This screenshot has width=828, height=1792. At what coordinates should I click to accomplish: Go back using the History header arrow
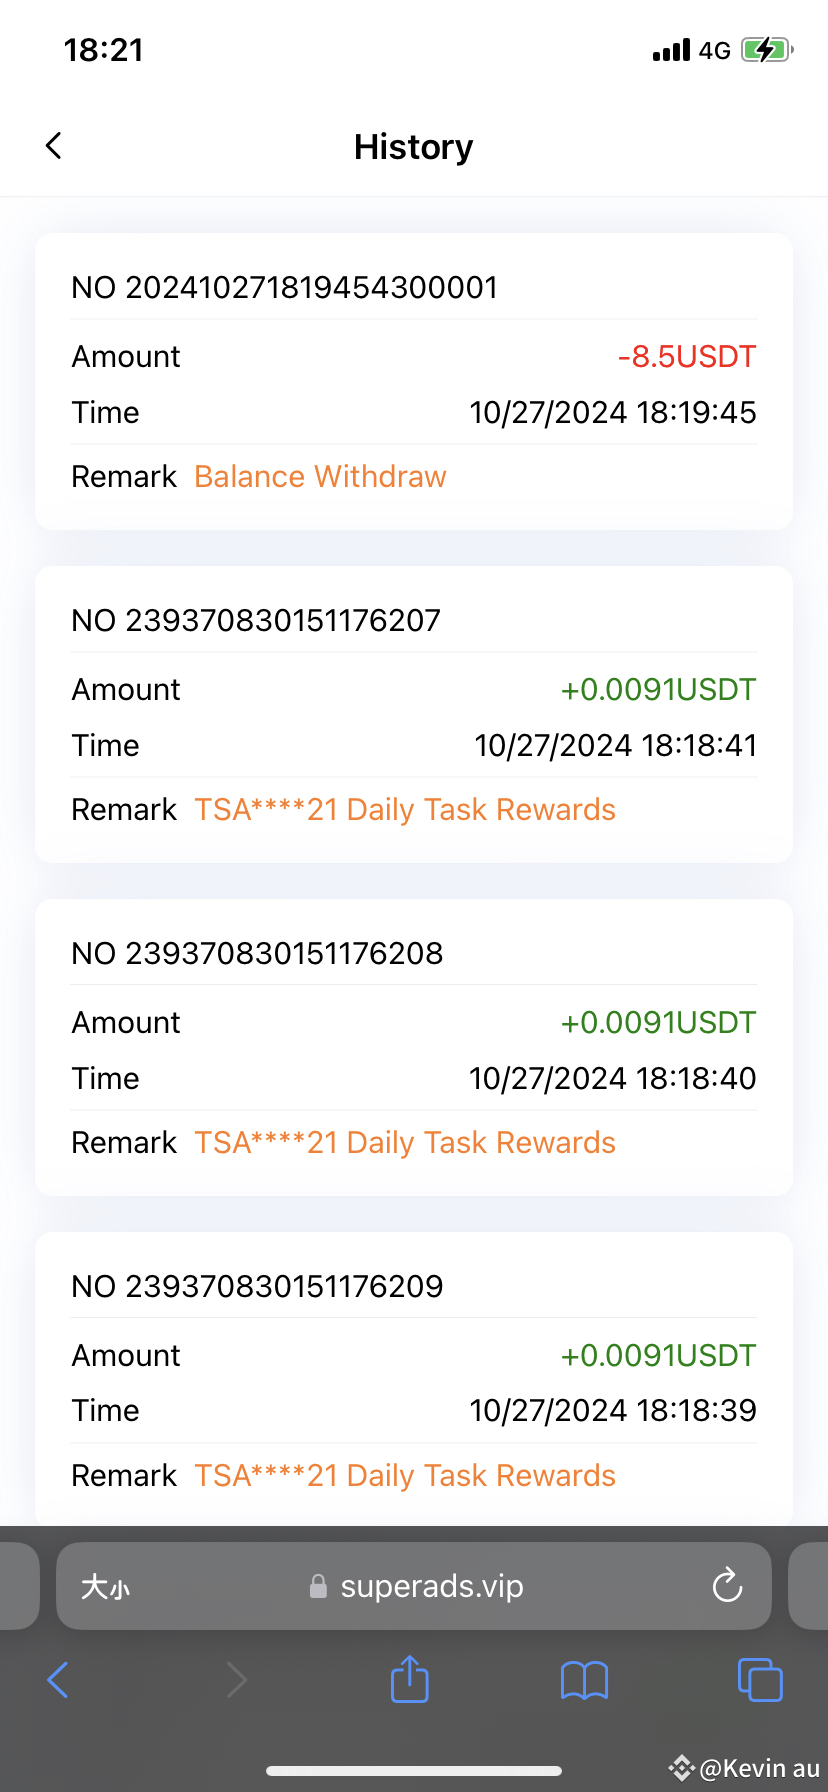click(54, 146)
